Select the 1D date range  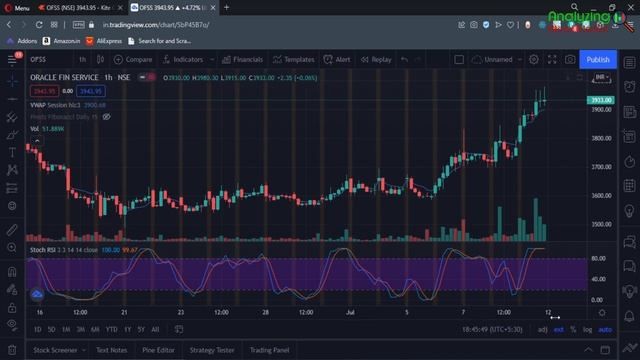click(38, 329)
